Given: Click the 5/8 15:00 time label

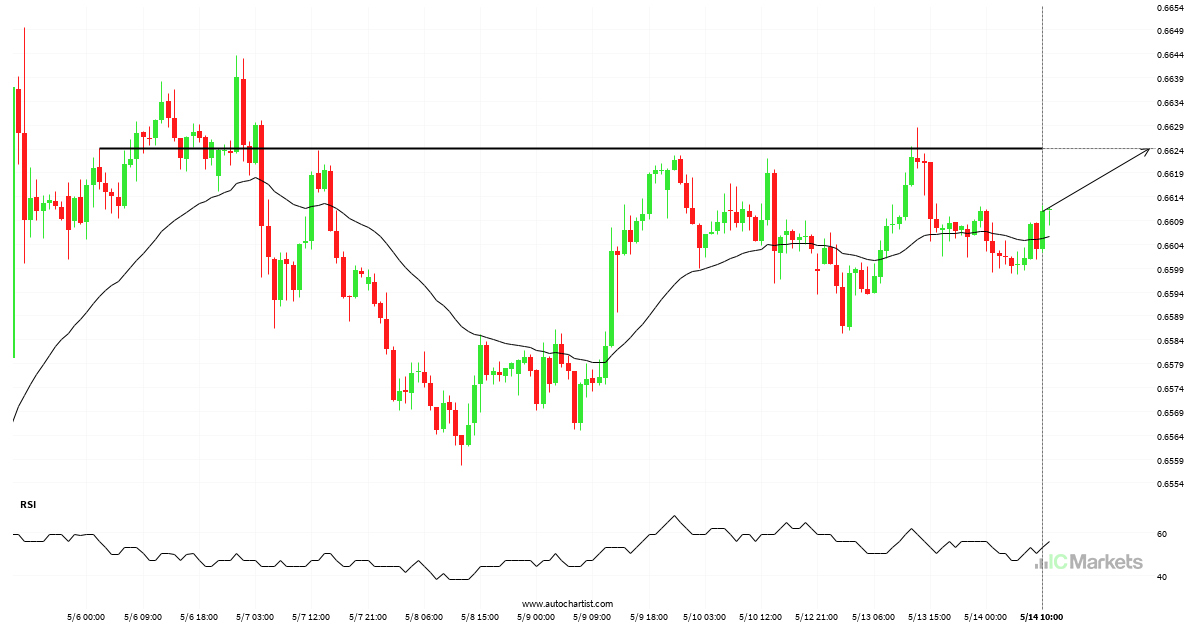Looking at the screenshot, I should (481, 617).
